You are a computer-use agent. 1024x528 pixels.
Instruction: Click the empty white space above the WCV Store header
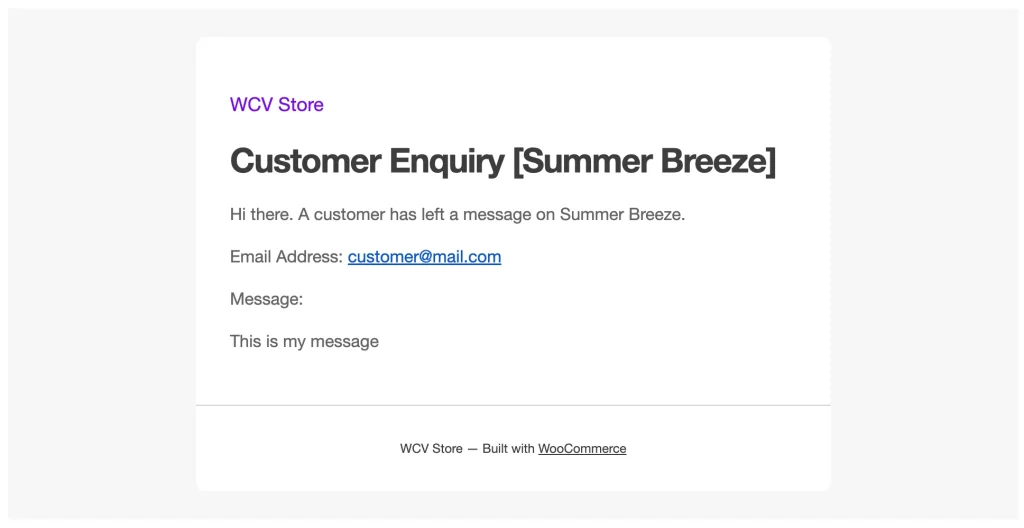pyautogui.click(x=513, y=65)
